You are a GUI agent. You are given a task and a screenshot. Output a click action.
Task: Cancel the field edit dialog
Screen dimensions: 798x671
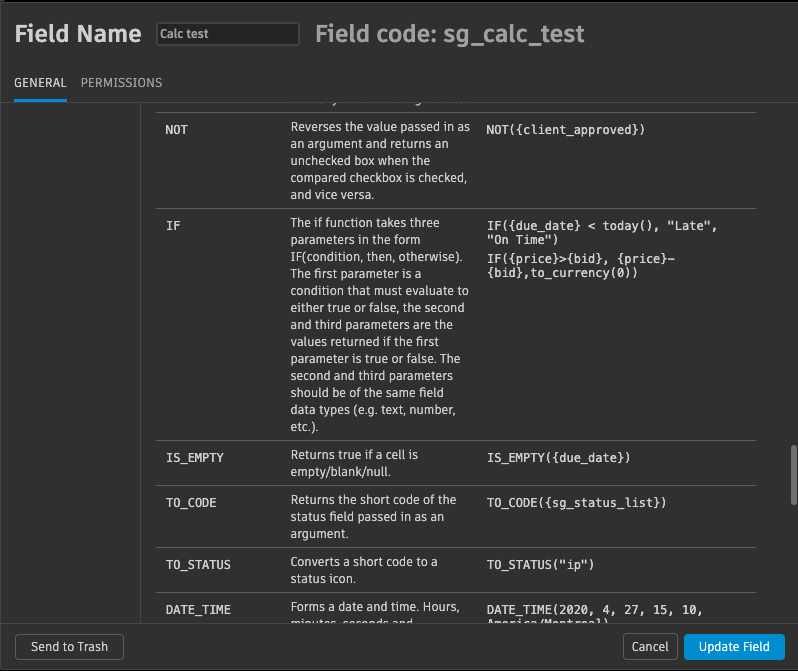(x=650, y=647)
